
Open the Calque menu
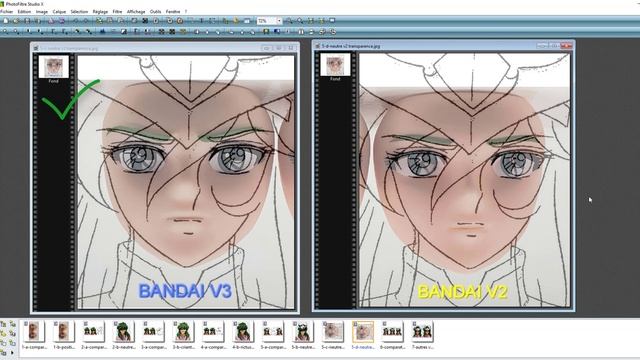[59, 11]
